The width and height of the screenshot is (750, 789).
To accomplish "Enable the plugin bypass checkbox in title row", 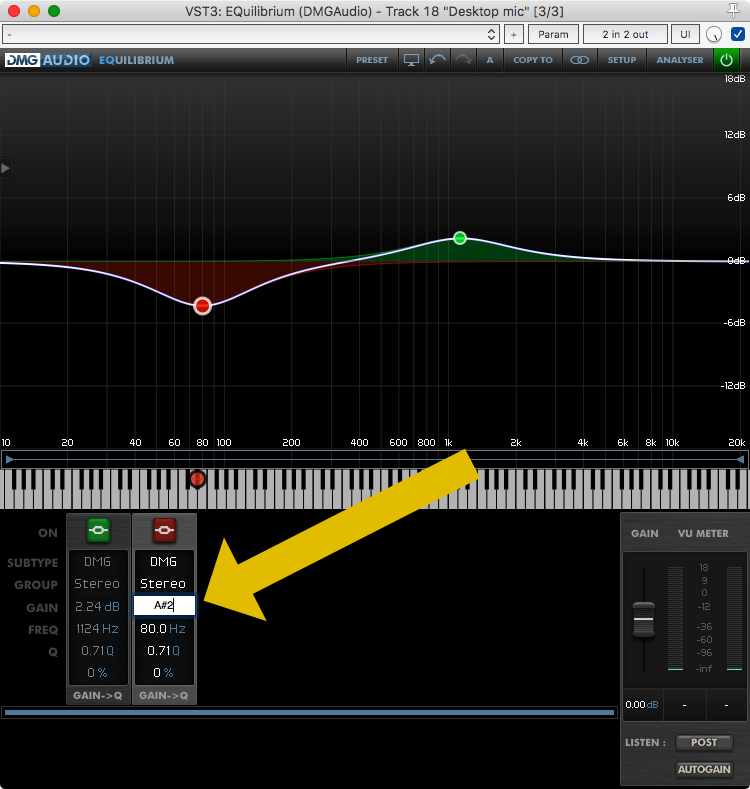I will pos(738,34).
